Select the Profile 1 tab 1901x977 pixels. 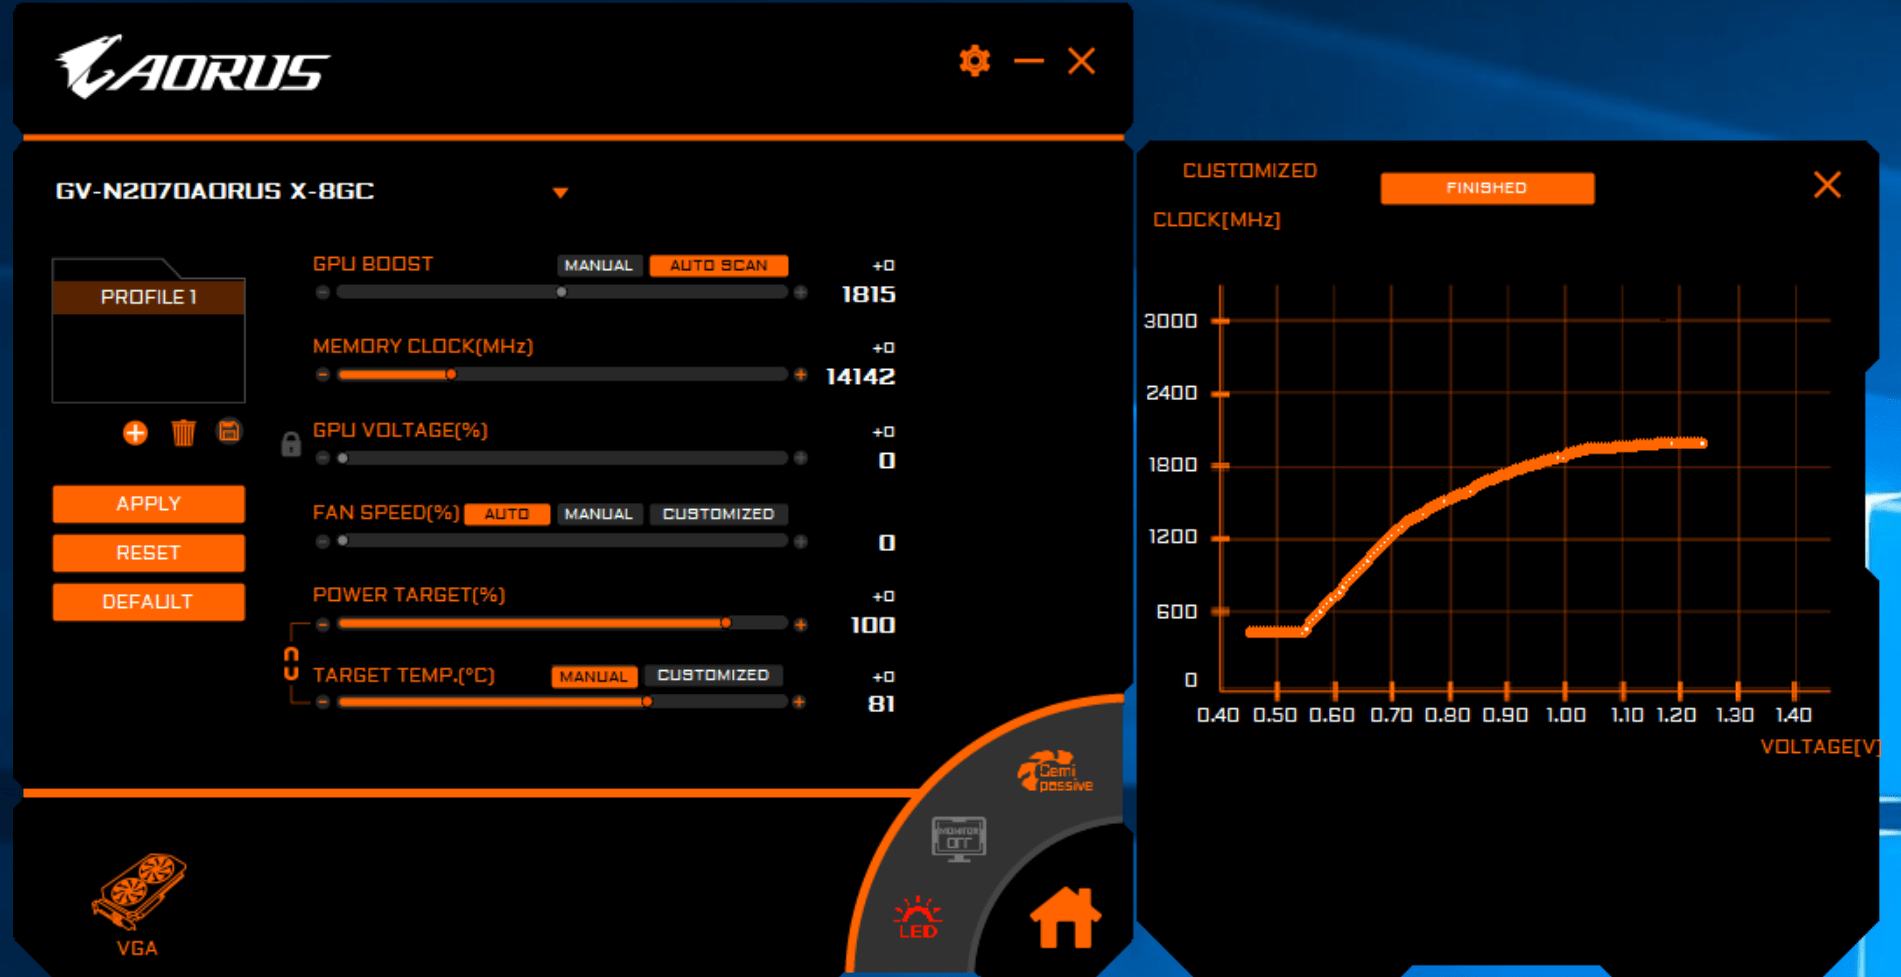click(148, 296)
